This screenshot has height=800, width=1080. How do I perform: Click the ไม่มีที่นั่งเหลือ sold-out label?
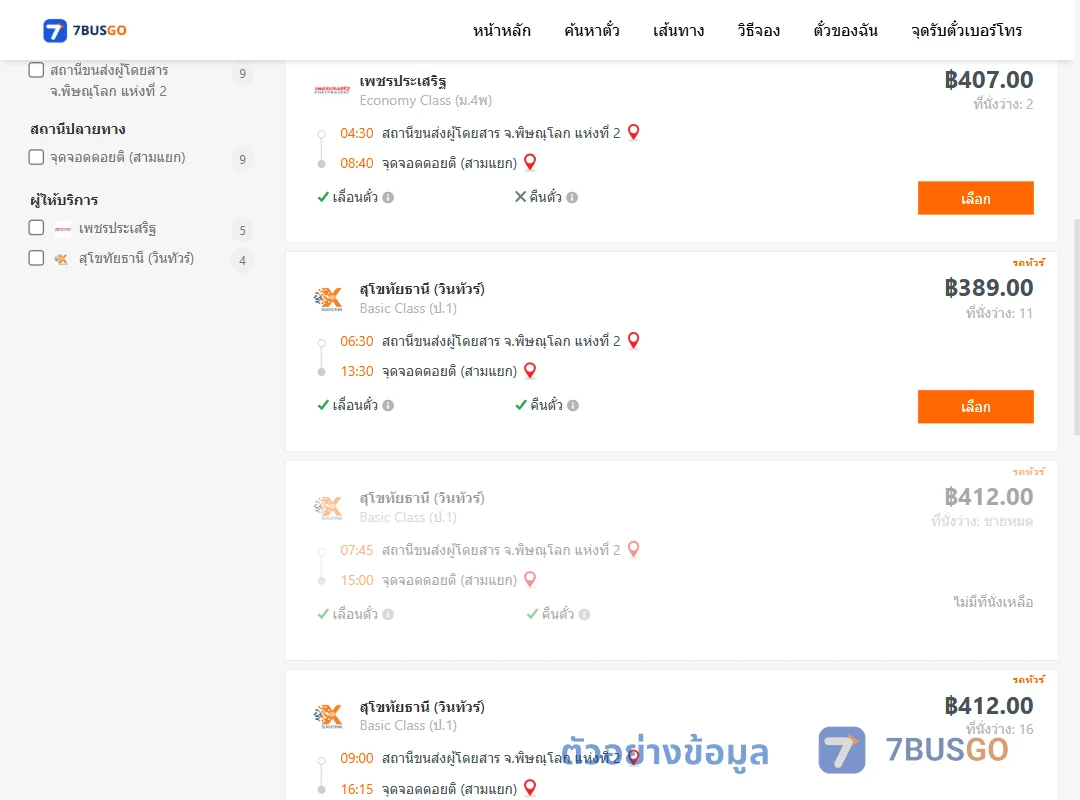[993, 602]
